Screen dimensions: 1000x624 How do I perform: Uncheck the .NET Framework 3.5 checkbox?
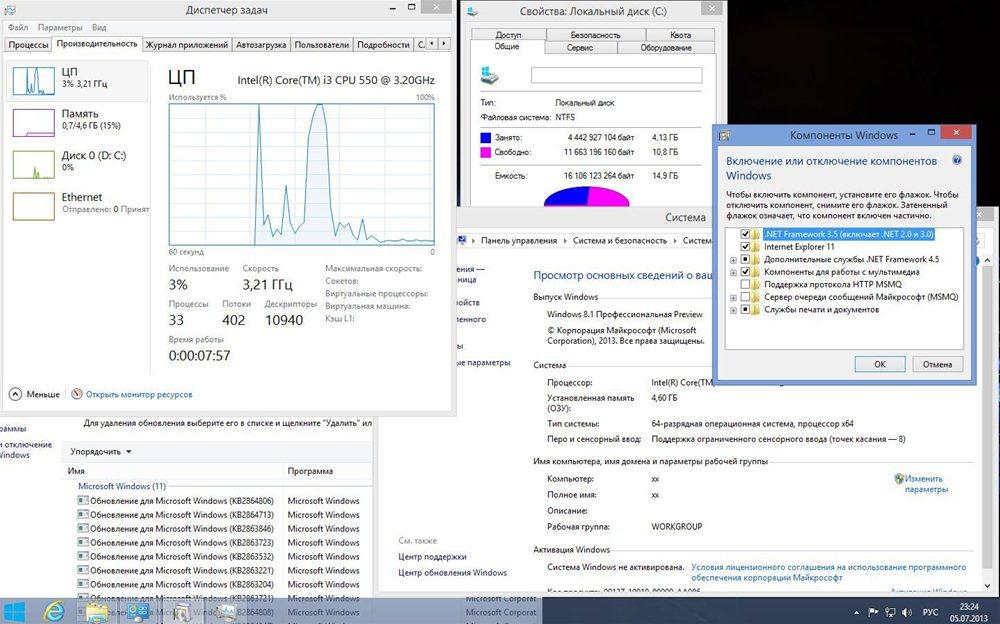point(745,234)
